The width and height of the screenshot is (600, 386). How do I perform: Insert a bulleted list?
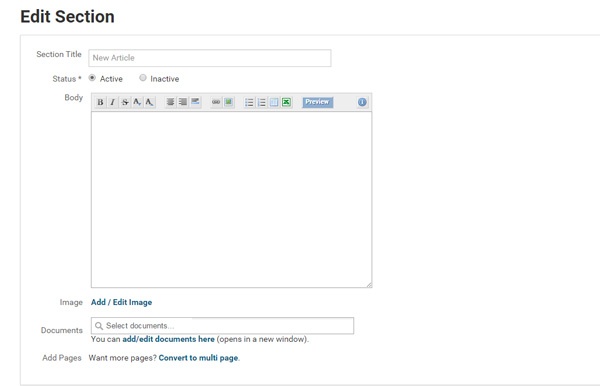(x=249, y=102)
